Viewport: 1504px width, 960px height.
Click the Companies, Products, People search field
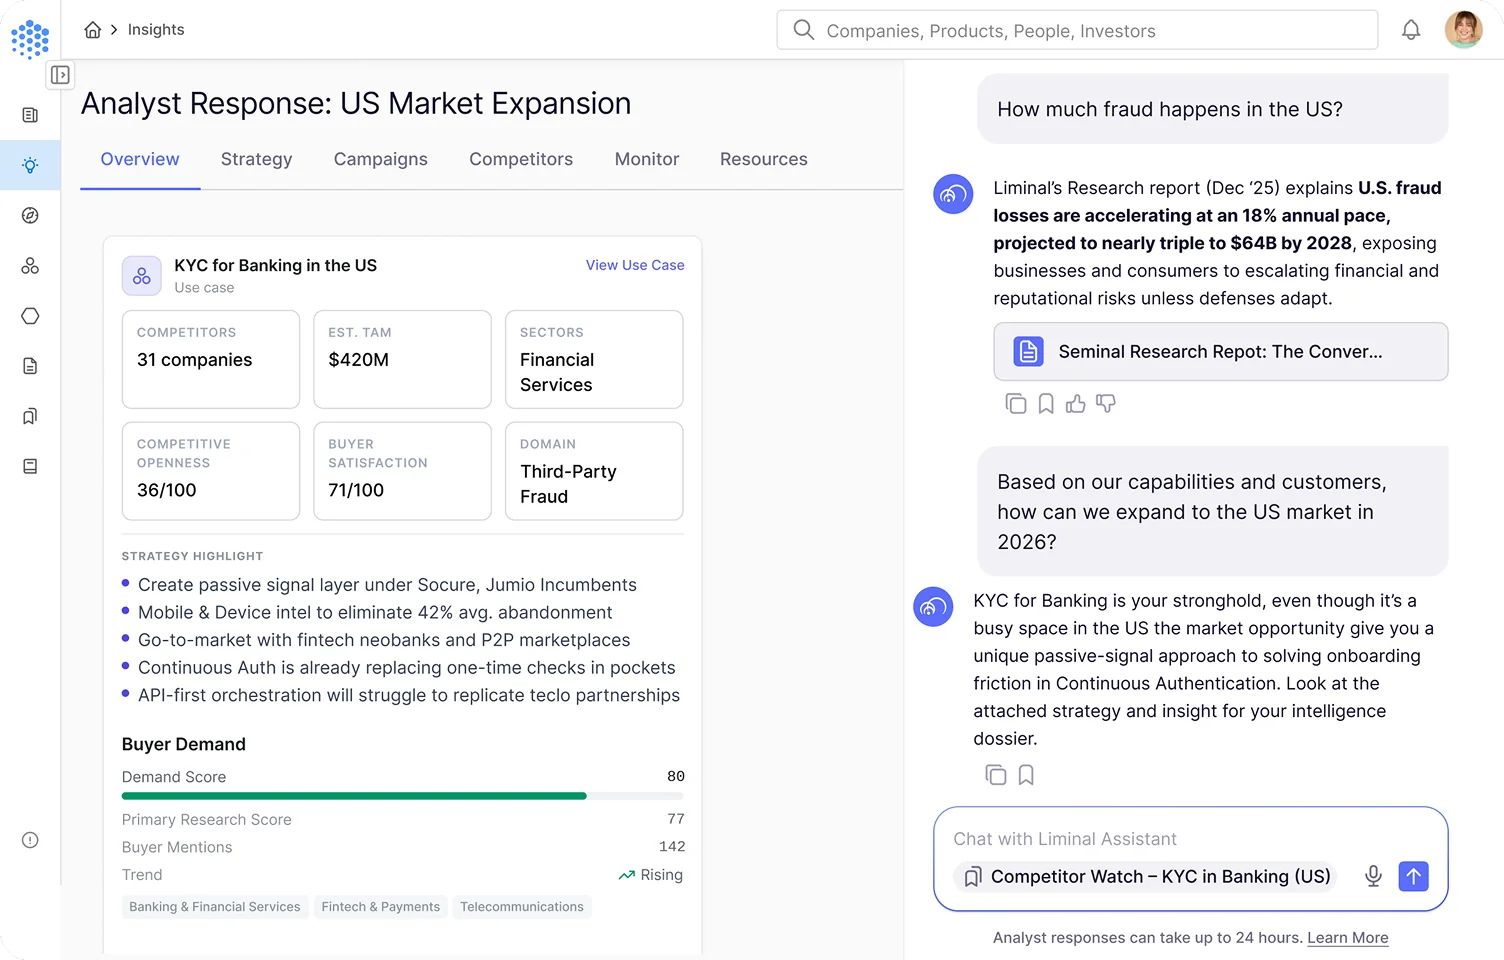pos(1076,30)
